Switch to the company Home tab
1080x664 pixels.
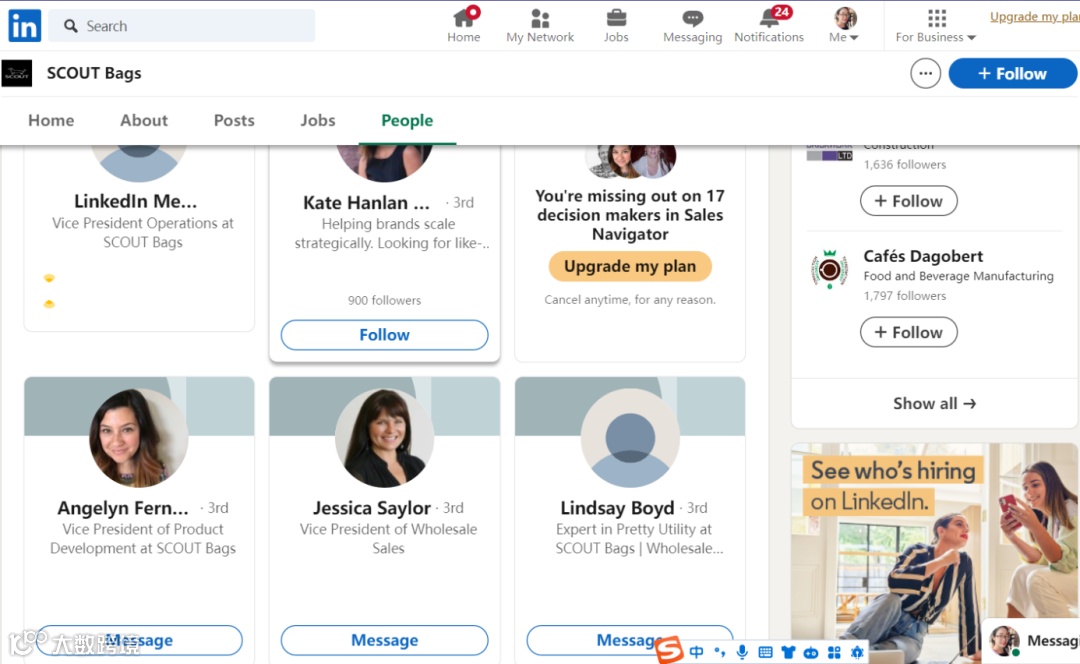pos(51,120)
